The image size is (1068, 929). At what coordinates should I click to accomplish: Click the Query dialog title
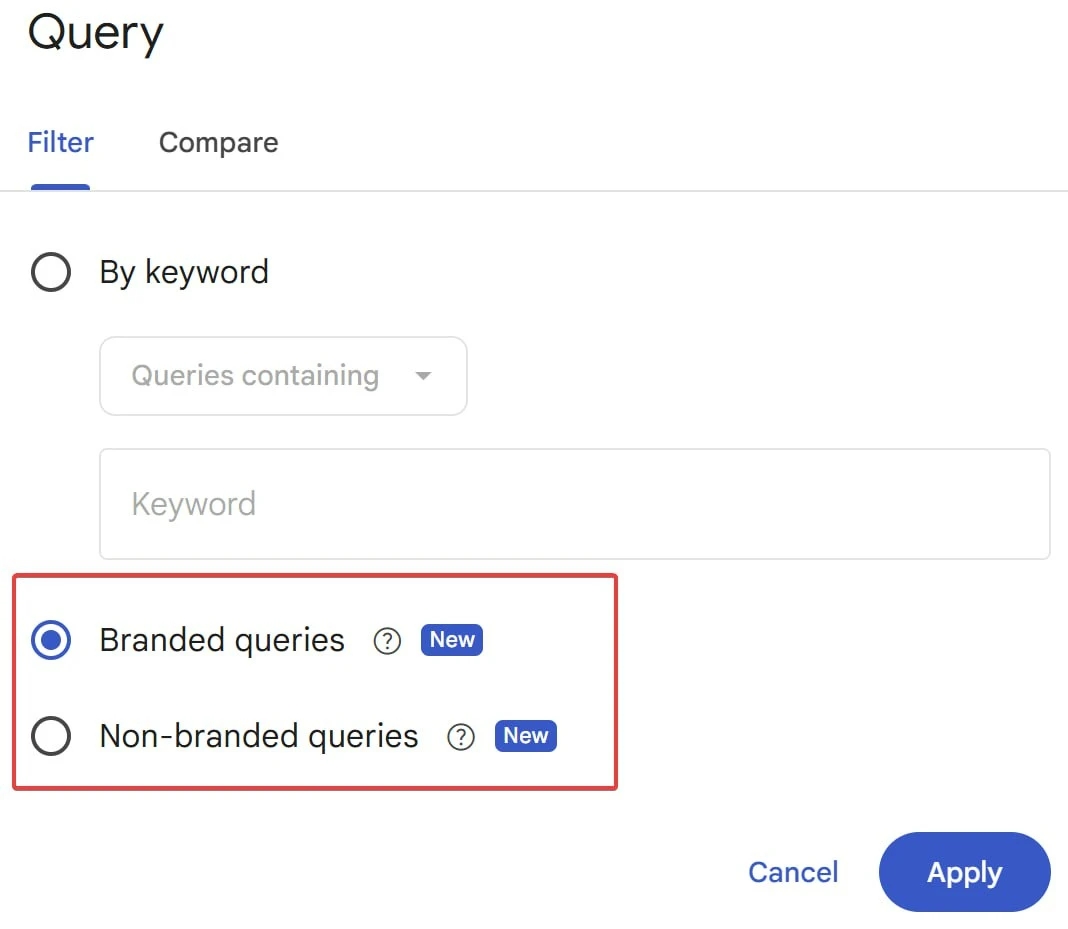[x=95, y=33]
